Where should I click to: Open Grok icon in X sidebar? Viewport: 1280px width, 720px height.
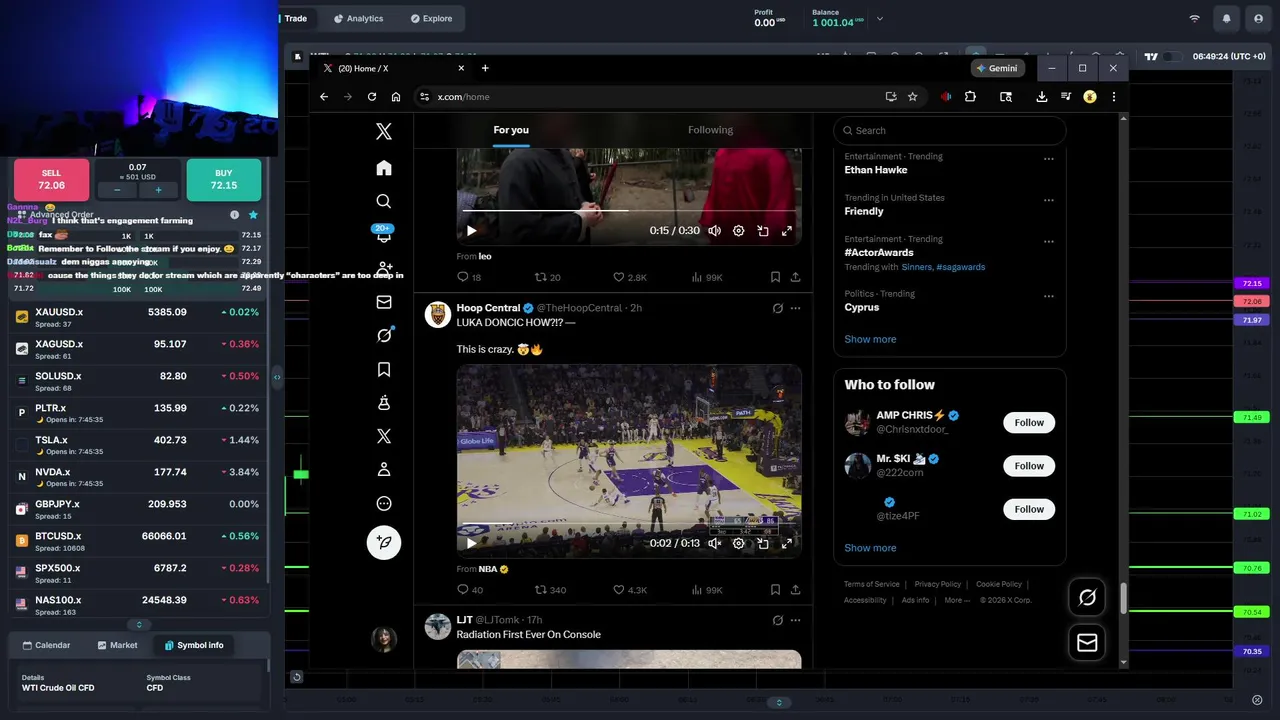(x=384, y=336)
